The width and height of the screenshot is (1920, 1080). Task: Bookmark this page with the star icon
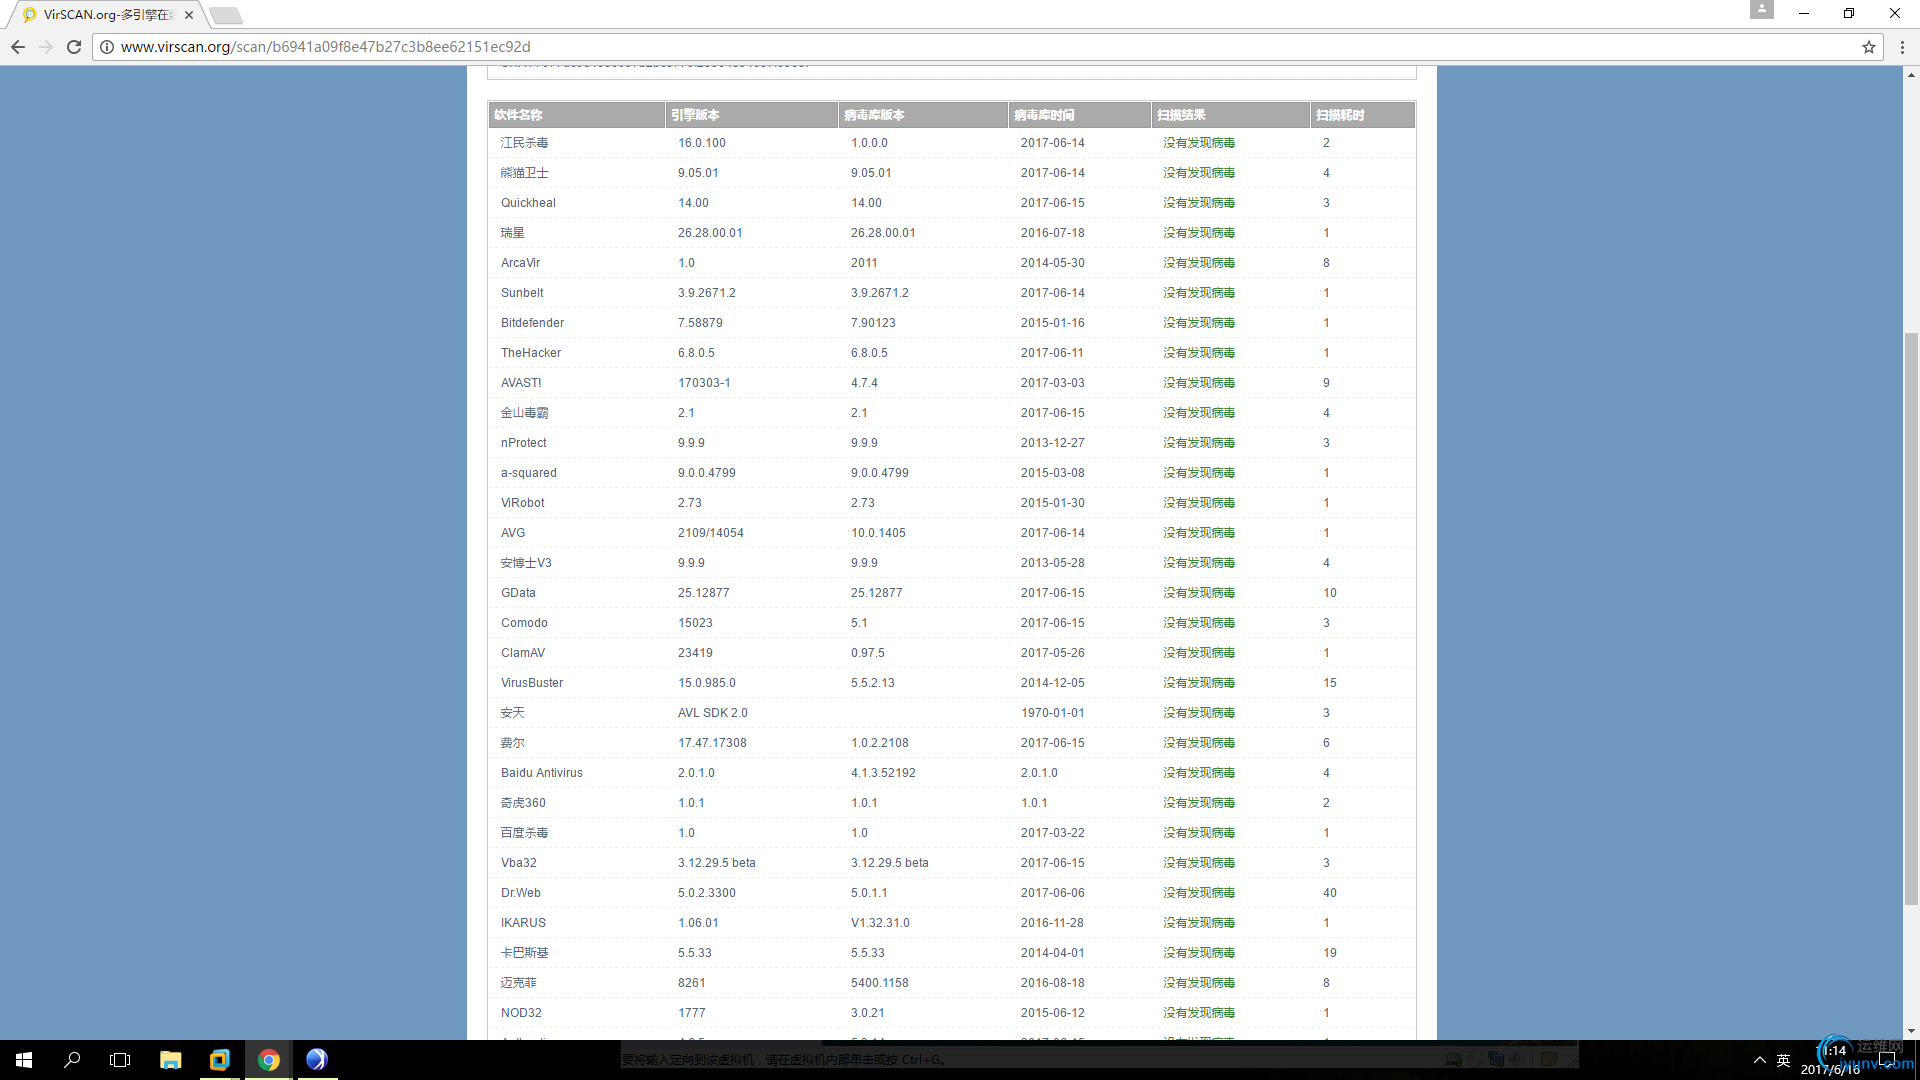coord(1868,47)
